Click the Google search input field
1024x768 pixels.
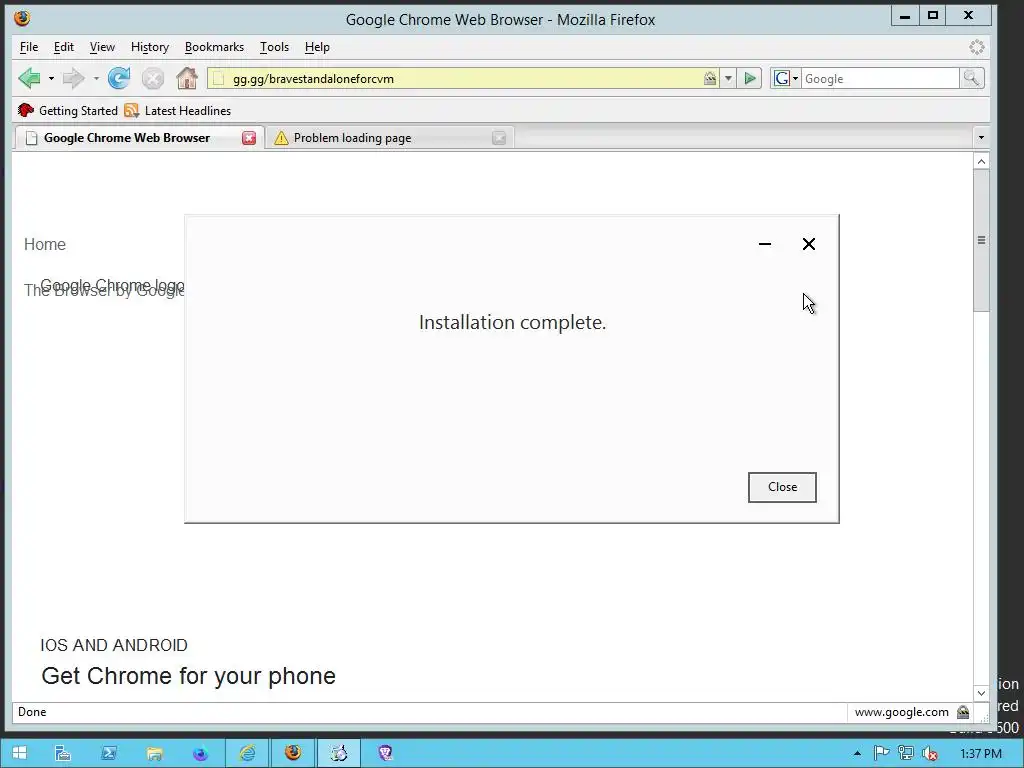point(880,78)
